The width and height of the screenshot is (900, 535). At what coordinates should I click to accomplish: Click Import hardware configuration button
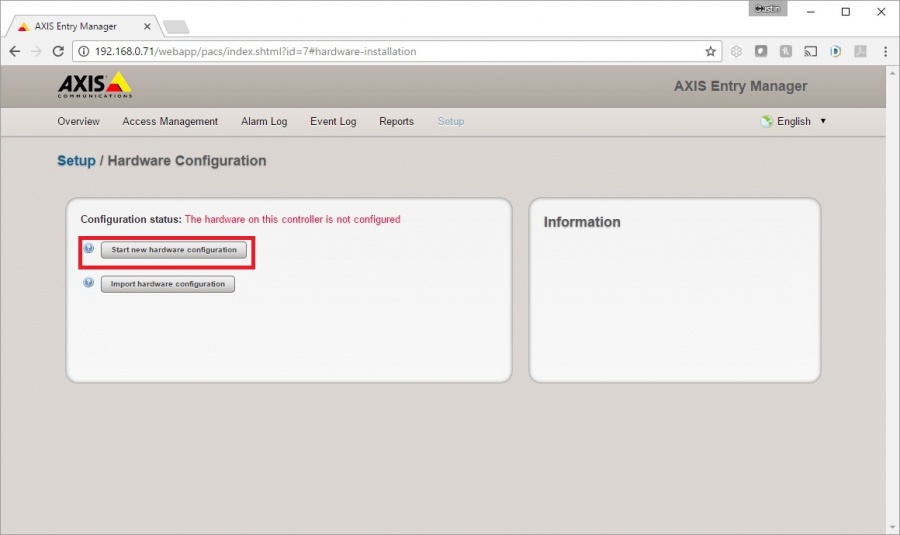click(x=168, y=284)
